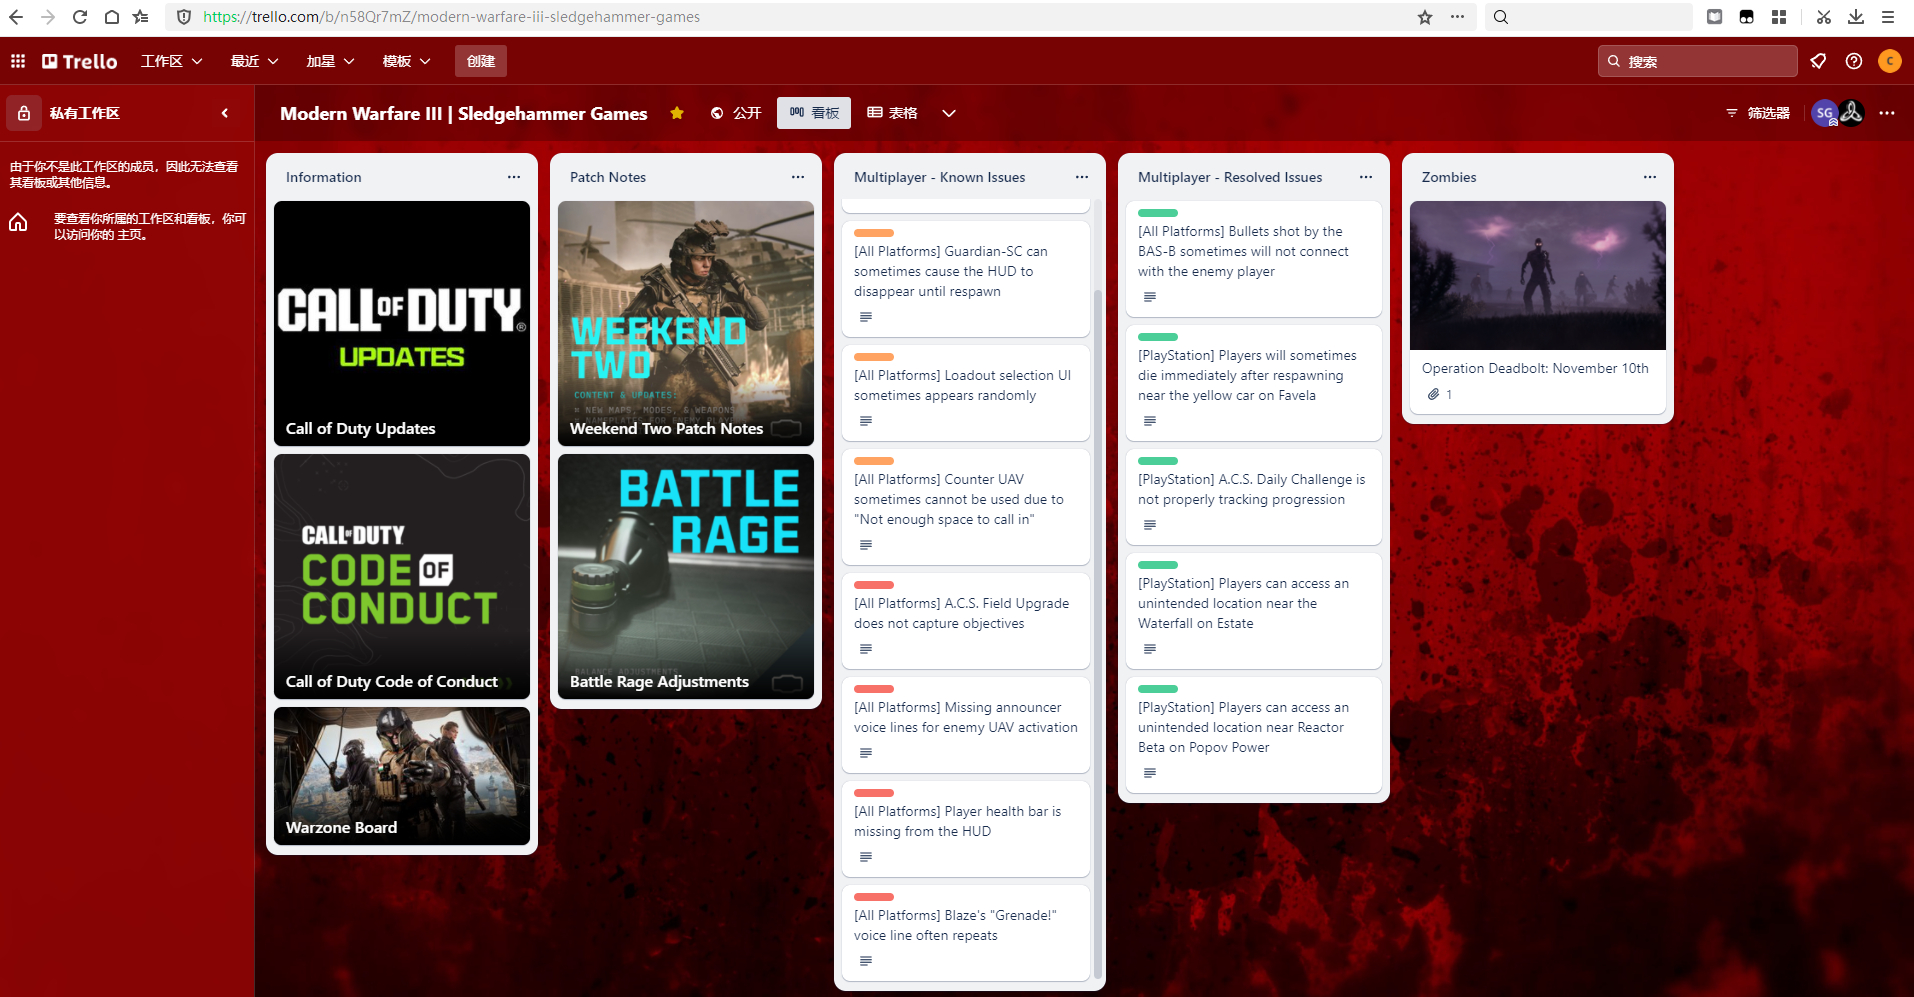
Task: Open the Call of Duty Updates card
Action: pos(402,323)
